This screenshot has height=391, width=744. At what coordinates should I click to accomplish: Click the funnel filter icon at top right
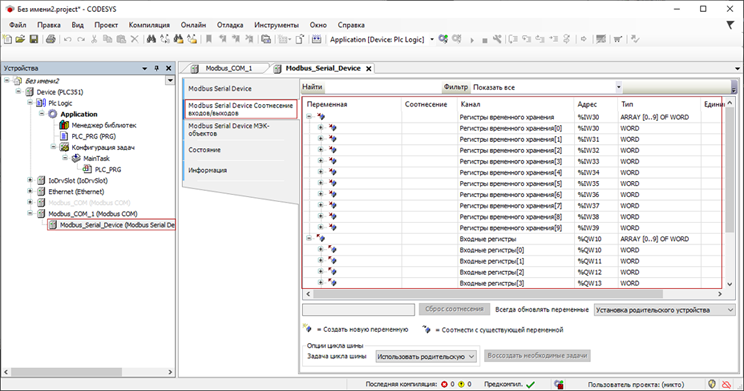[730, 25]
